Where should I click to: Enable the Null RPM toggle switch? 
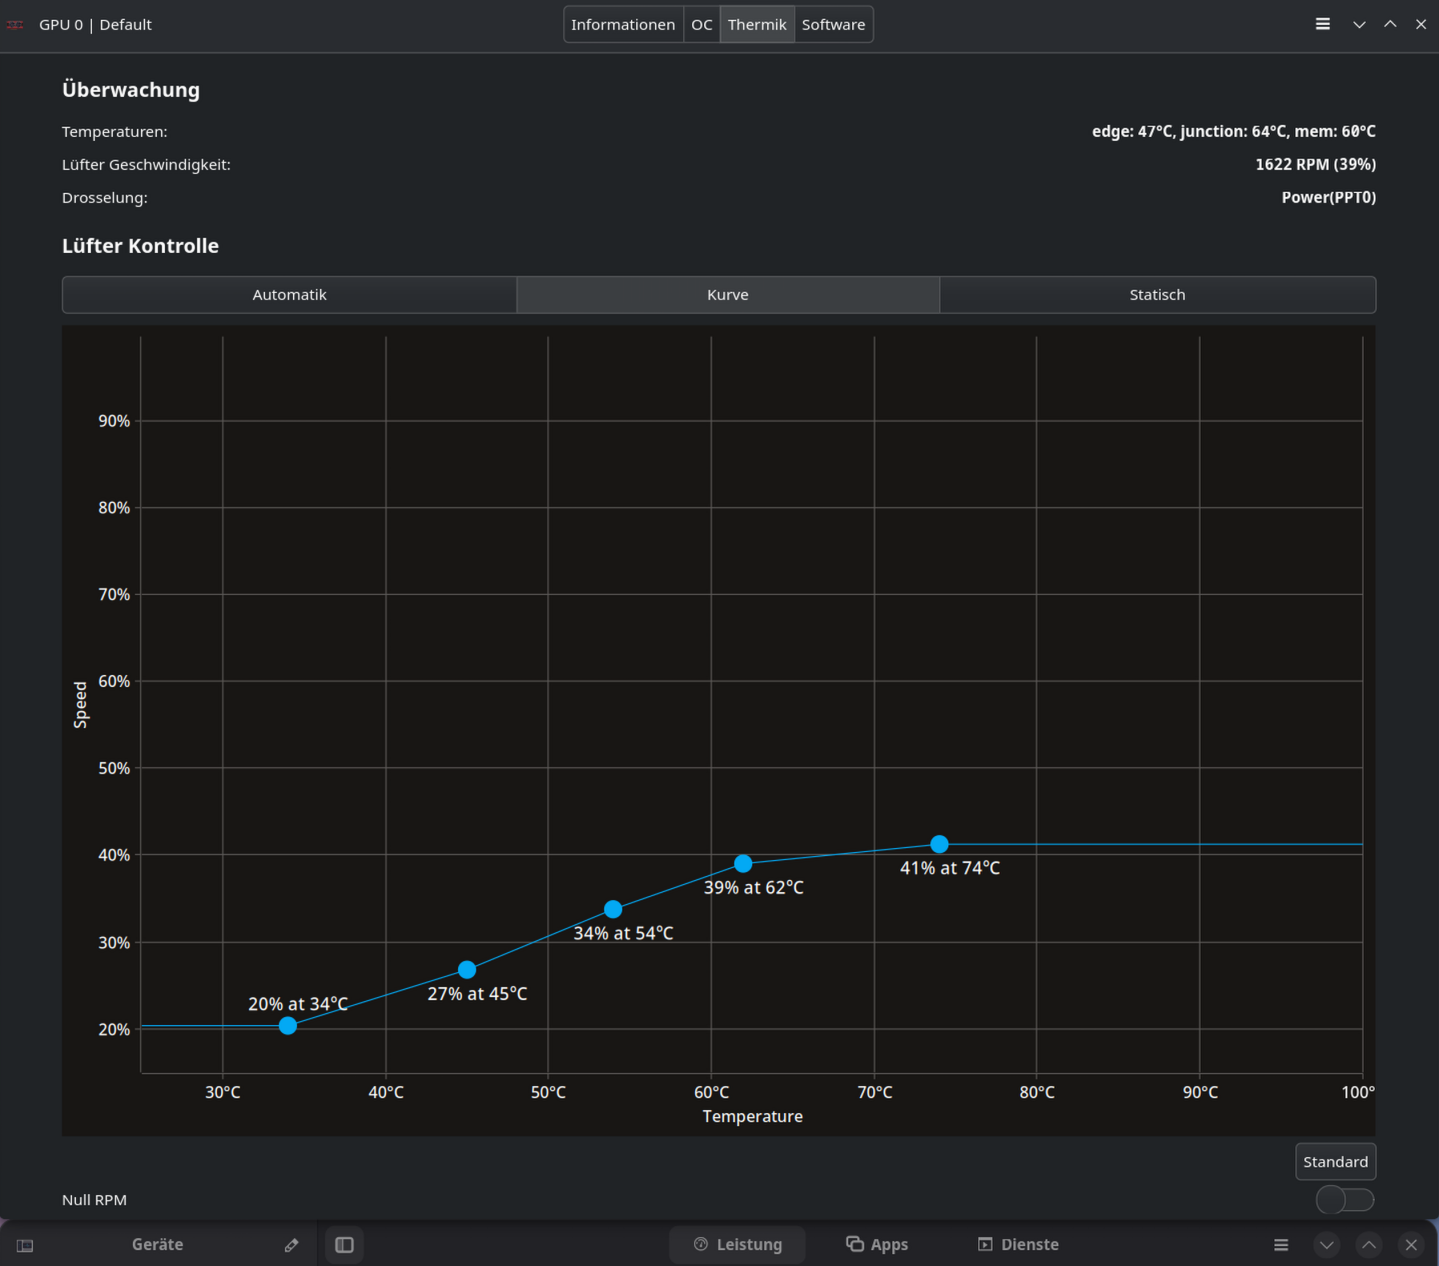pyautogui.click(x=1345, y=1200)
